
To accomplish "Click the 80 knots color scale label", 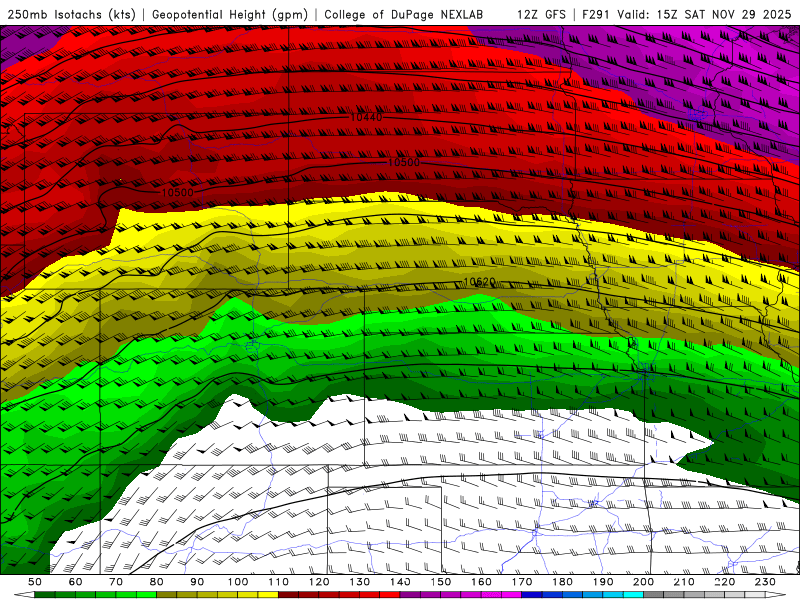I will tap(157, 582).
